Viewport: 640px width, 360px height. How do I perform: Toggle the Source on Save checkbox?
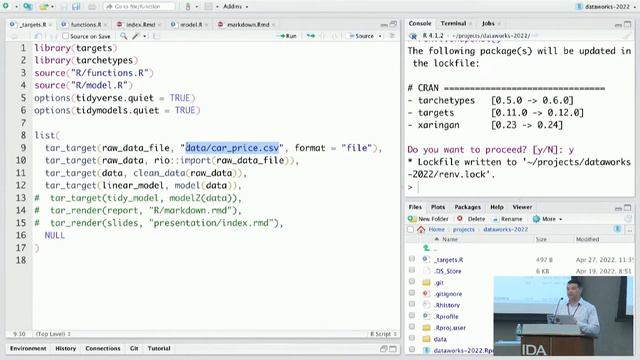click(65, 36)
